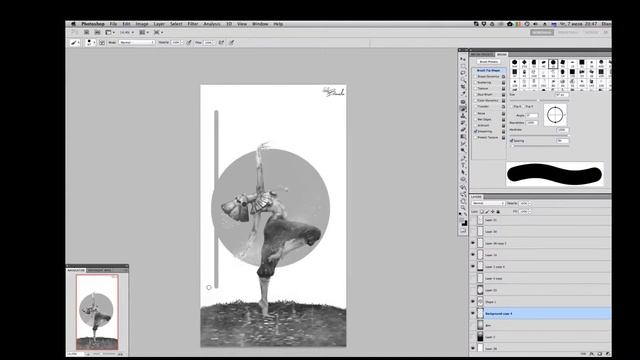Screen dimensions: 640x360
Task: Select the Dodge tool
Action: tap(463, 150)
